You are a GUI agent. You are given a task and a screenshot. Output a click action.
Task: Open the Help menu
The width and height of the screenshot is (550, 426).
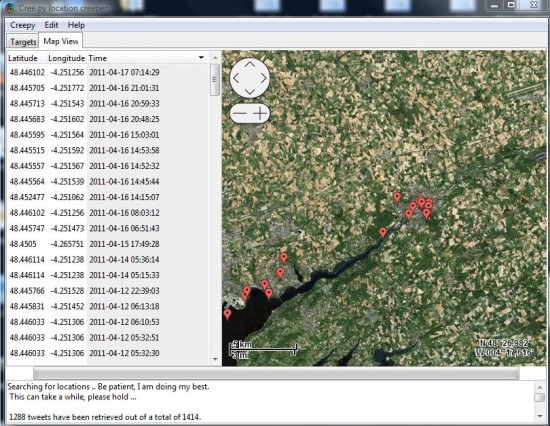click(76, 25)
